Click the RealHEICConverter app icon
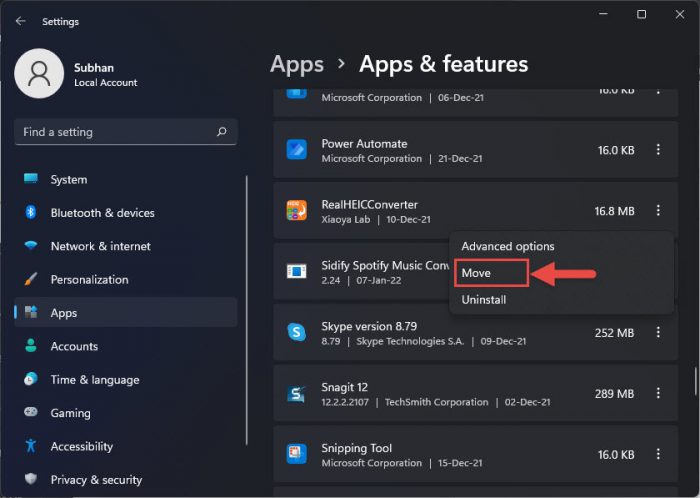The width and height of the screenshot is (700, 498). click(x=296, y=211)
